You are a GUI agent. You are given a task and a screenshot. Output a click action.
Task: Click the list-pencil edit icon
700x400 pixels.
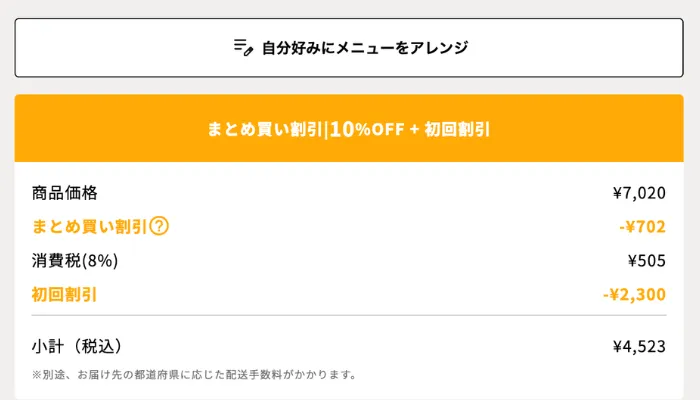tap(243, 47)
